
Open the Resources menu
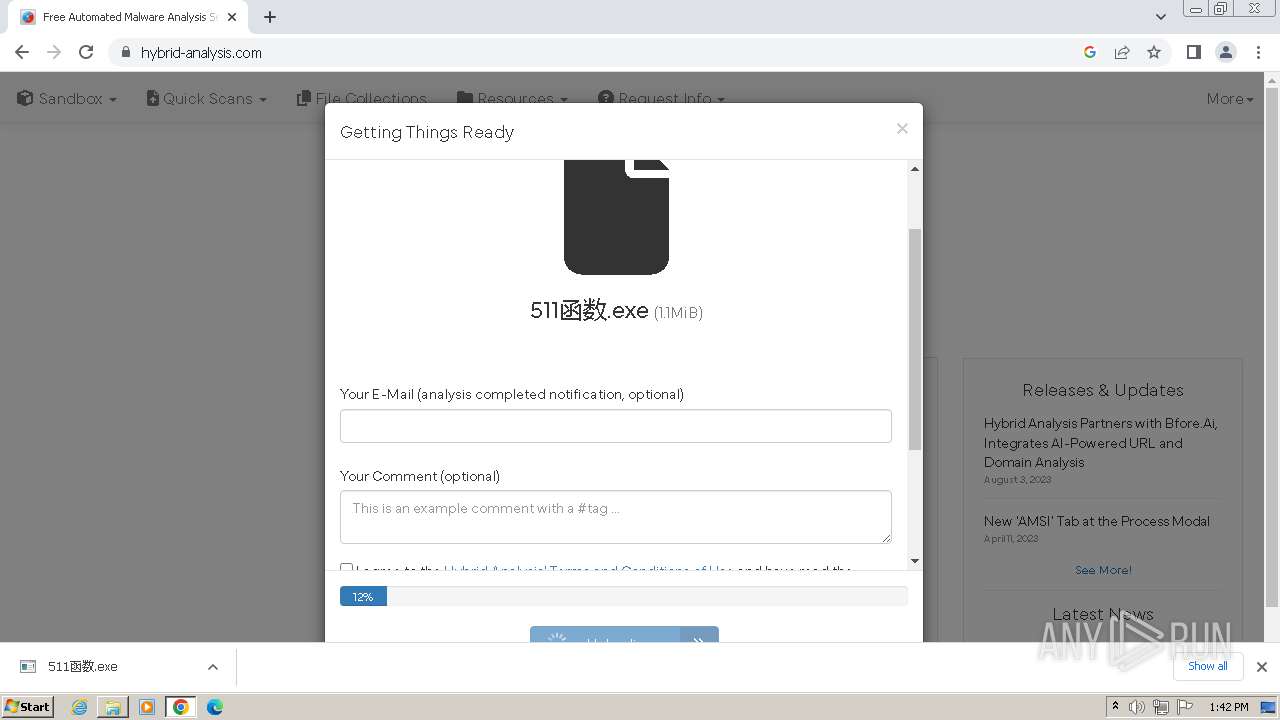[513, 98]
